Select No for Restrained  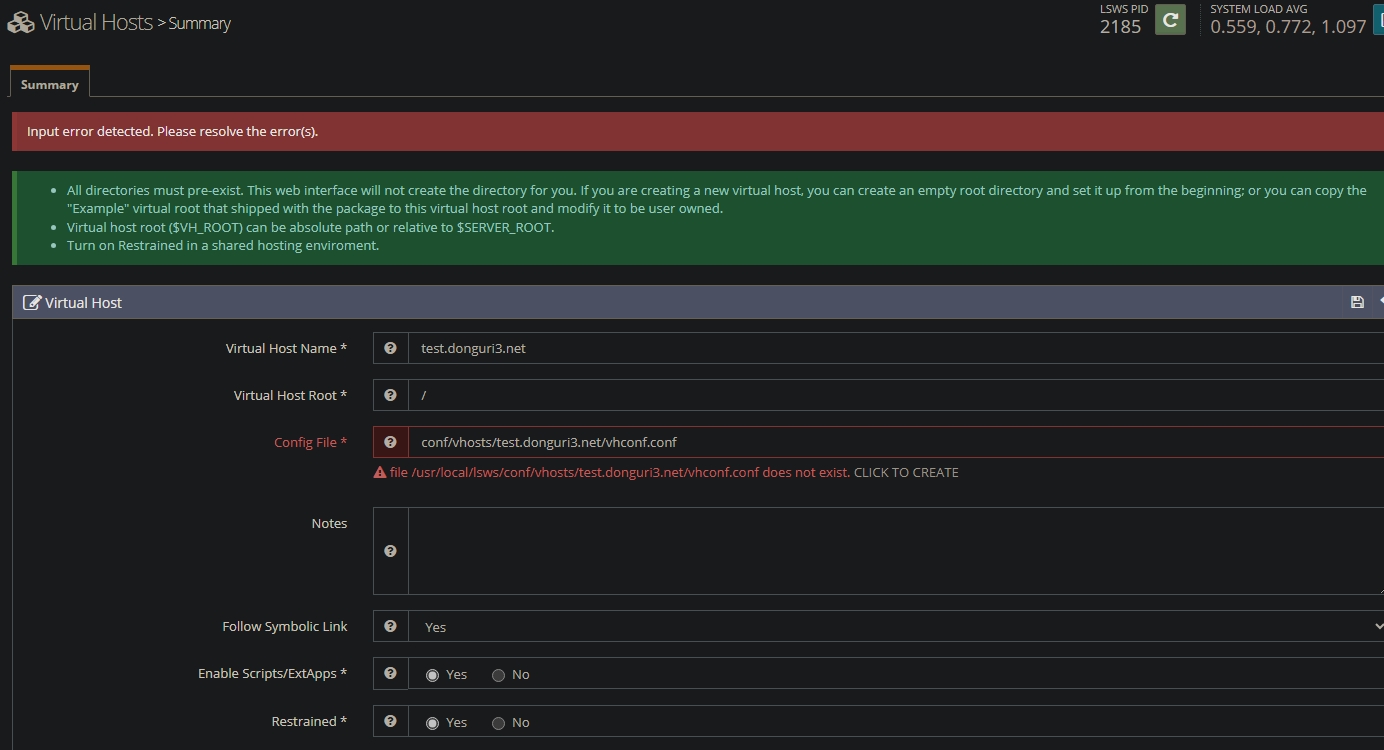click(498, 723)
